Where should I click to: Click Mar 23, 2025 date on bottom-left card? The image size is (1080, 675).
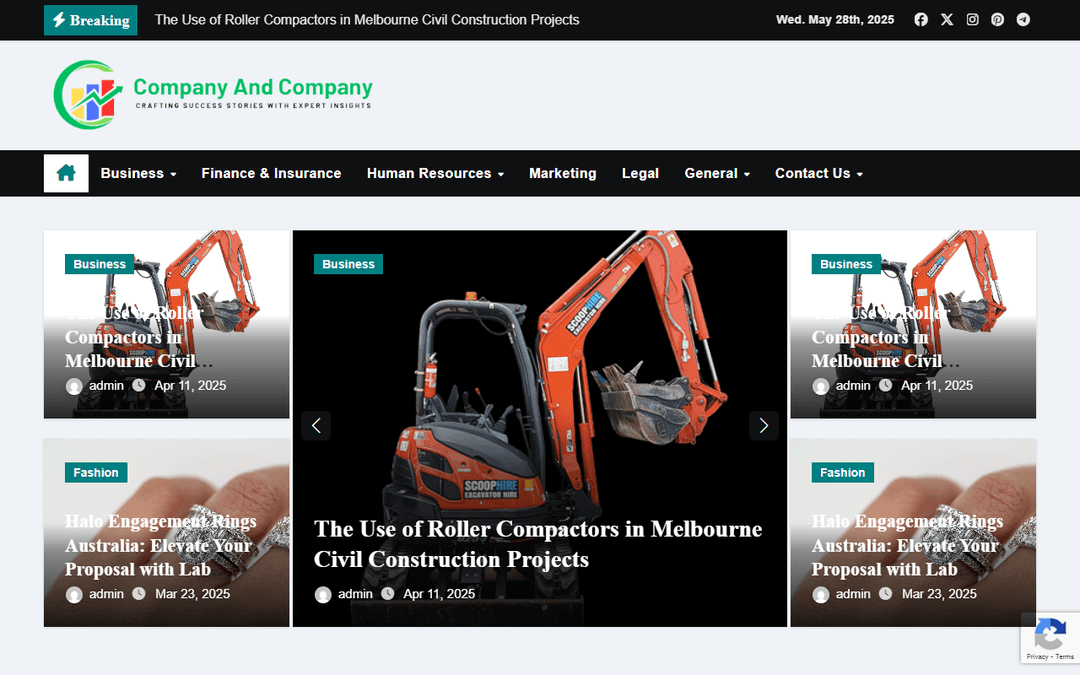pos(192,594)
